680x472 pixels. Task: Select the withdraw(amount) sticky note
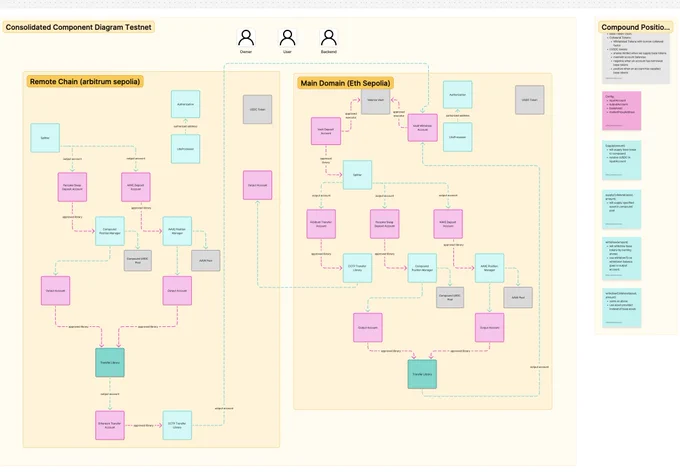pos(621,259)
